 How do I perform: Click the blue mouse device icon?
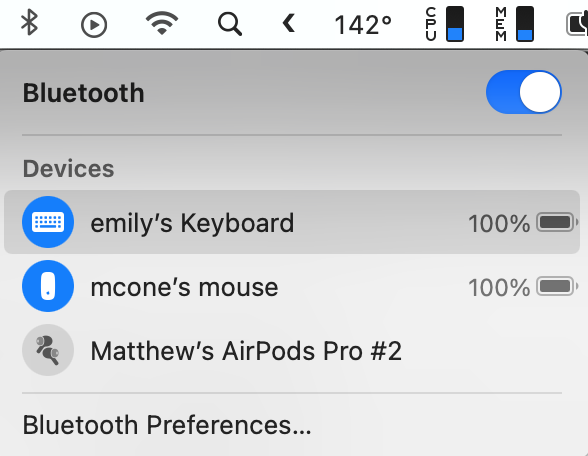48,286
